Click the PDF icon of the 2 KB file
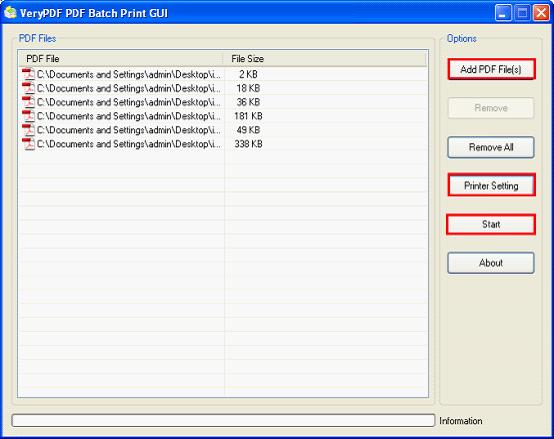 coord(28,75)
